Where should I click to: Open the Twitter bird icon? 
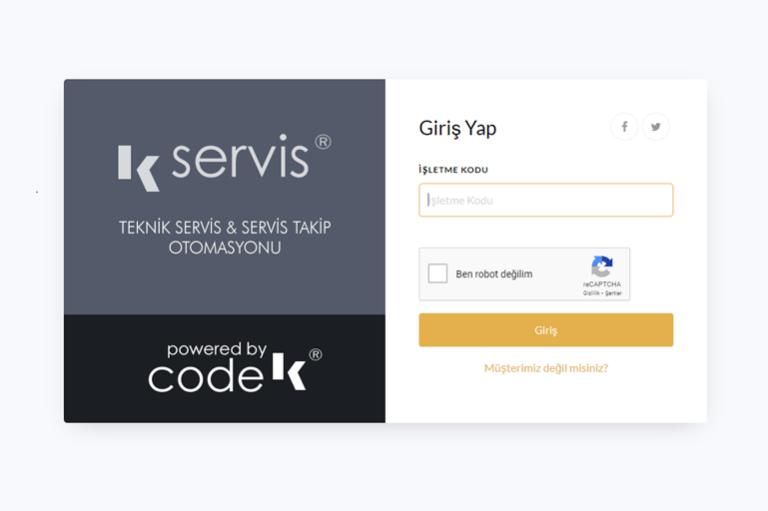point(655,127)
